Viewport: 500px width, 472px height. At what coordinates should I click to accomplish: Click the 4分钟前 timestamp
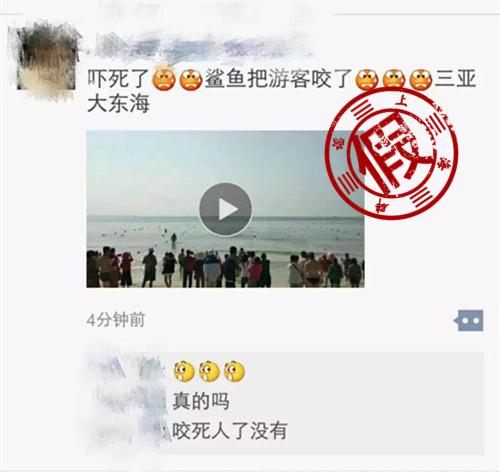point(116,320)
